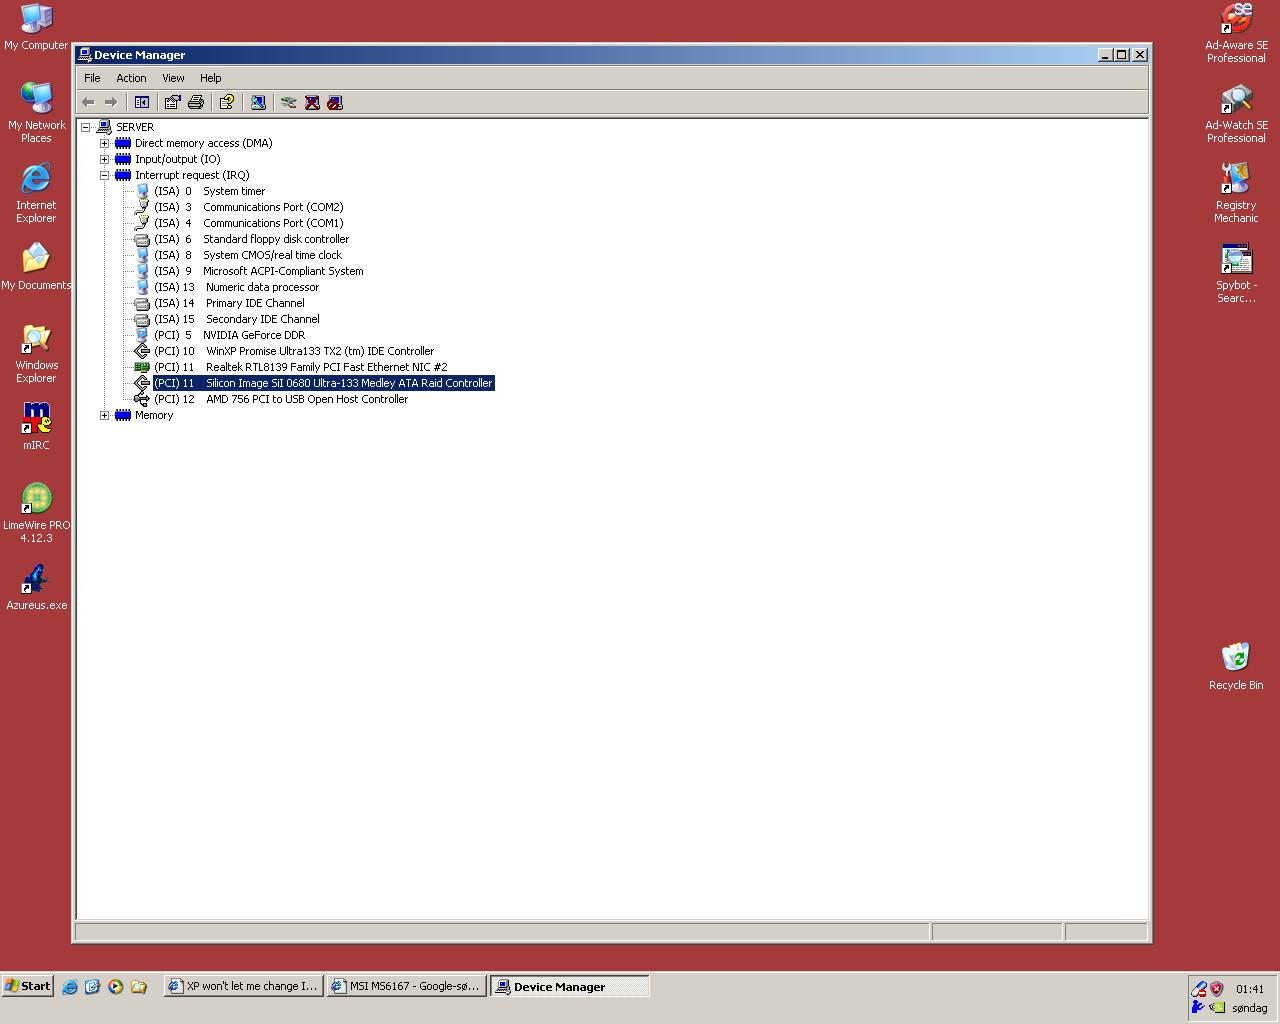This screenshot has height=1024, width=1280.
Task: Launch Internet Explorer from the Quick Launch bar
Action: (70, 986)
